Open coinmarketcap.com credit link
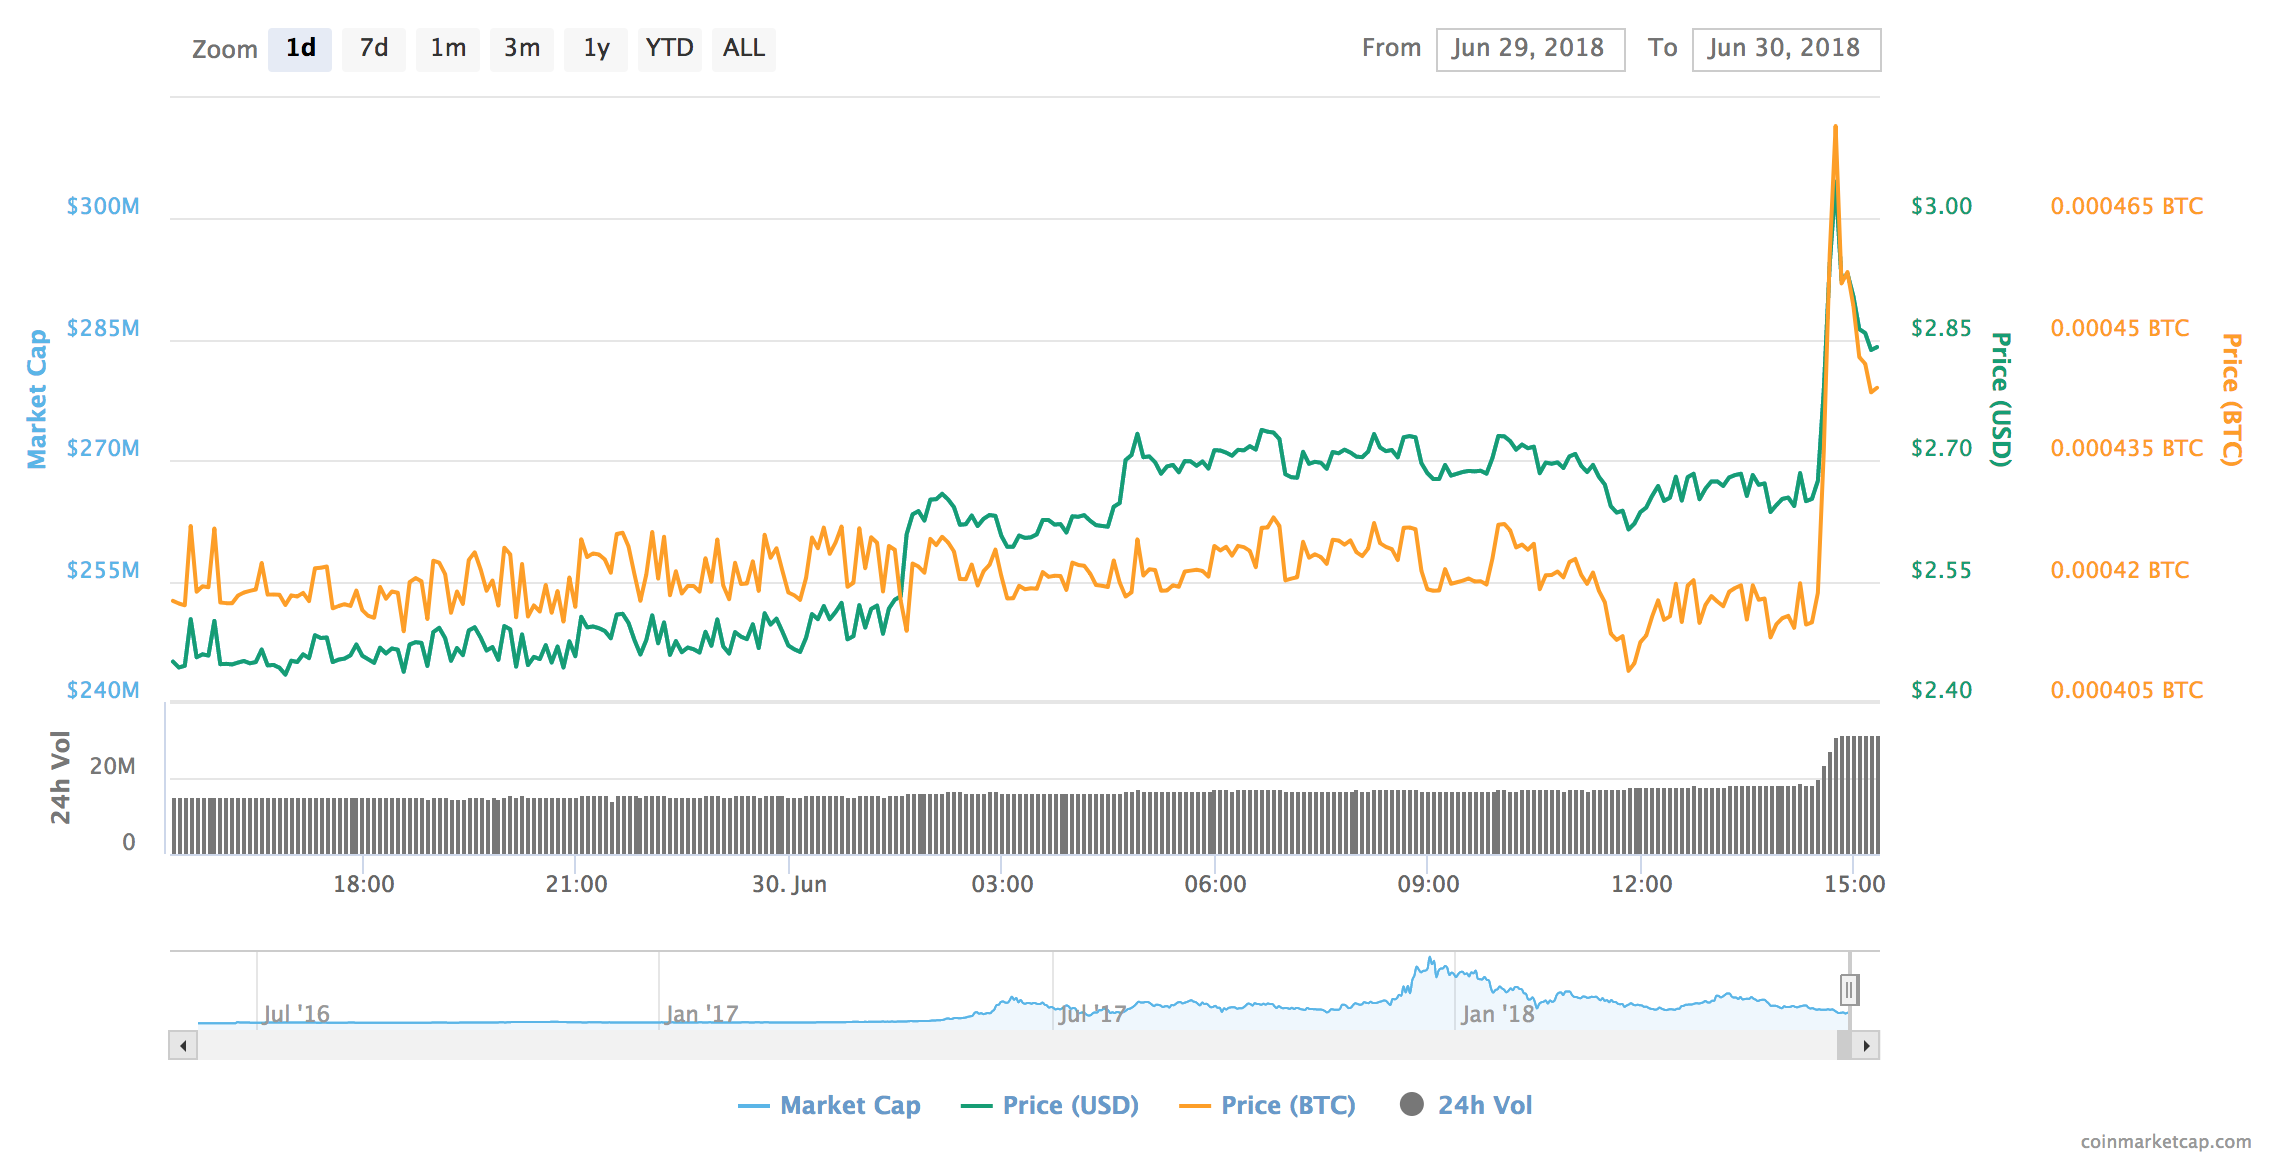 (x=2166, y=1142)
